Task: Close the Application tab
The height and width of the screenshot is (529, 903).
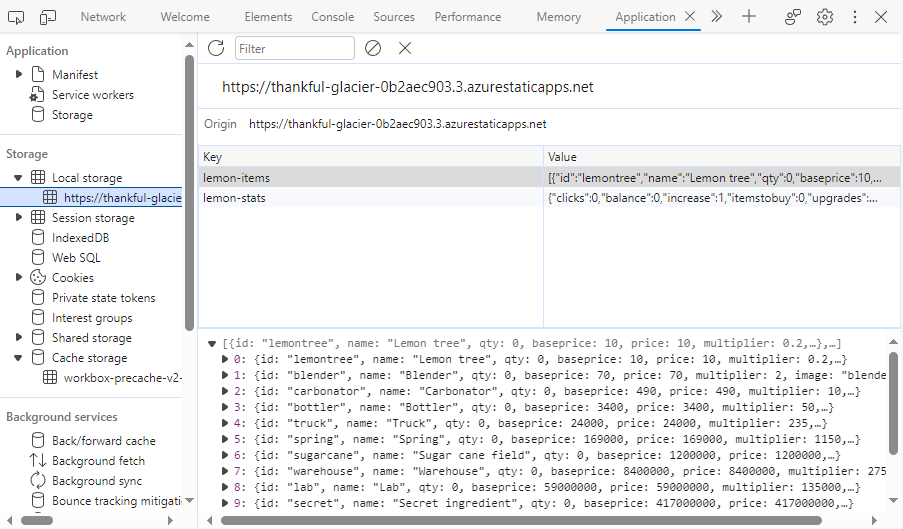Action: (x=690, y=17)
